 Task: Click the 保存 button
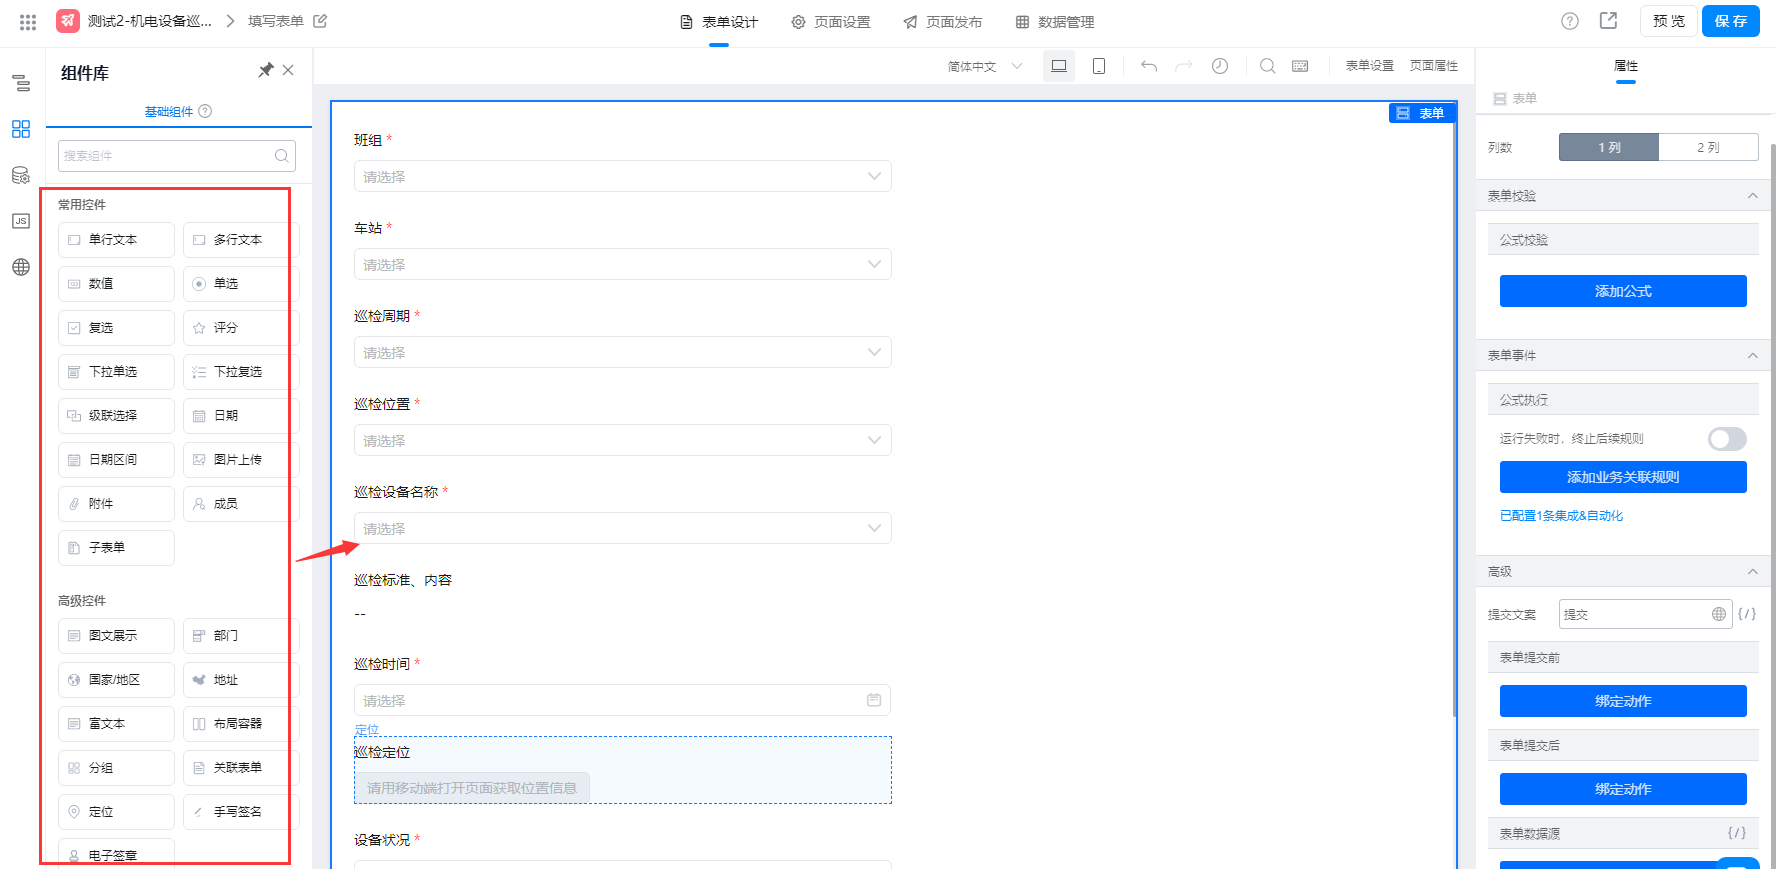pyautogui.click(x=1730, y=21)
